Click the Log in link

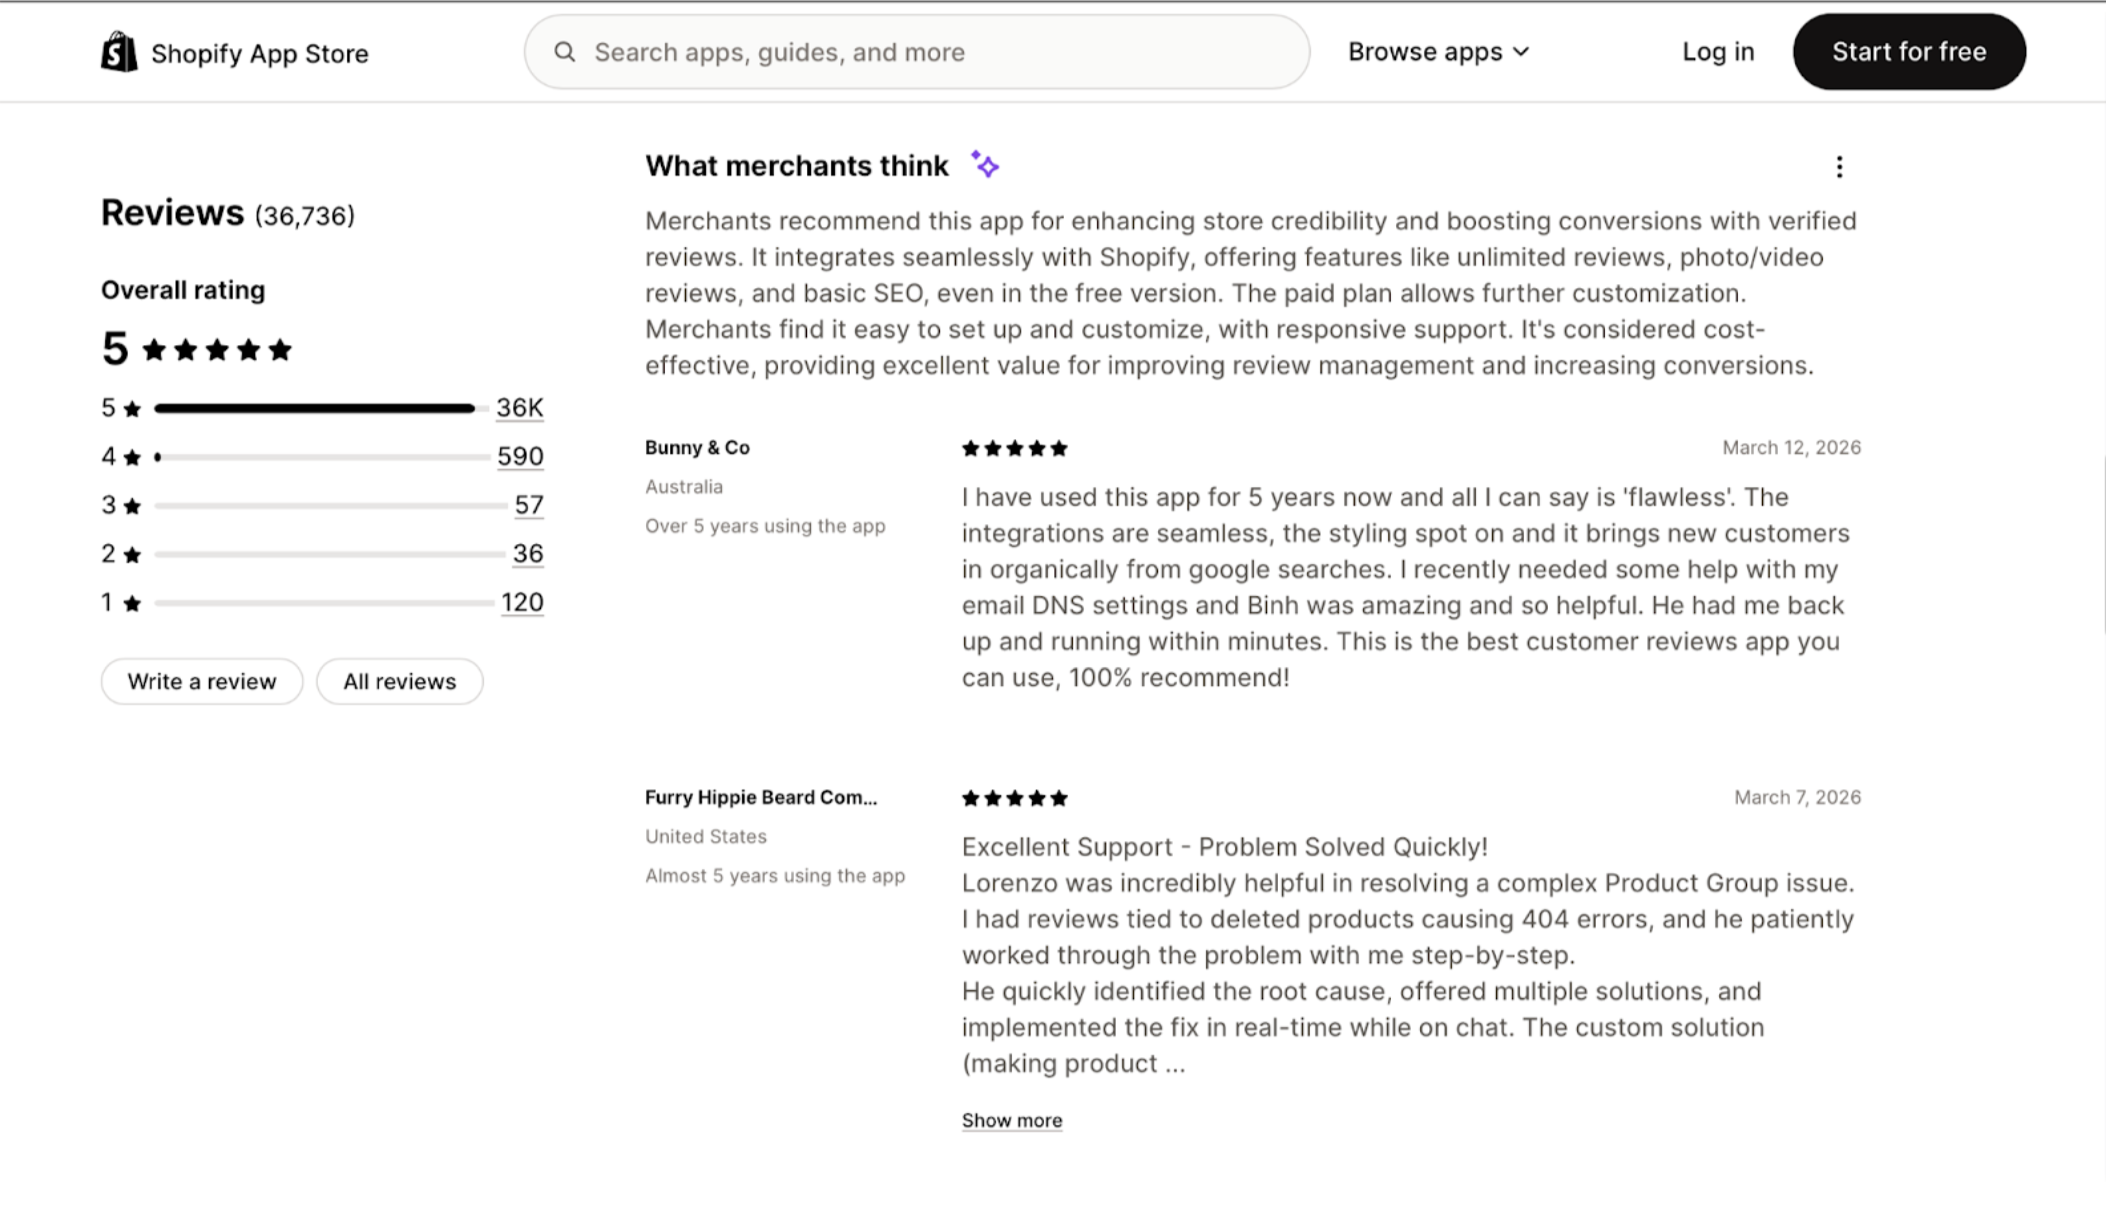[1717, 52]
